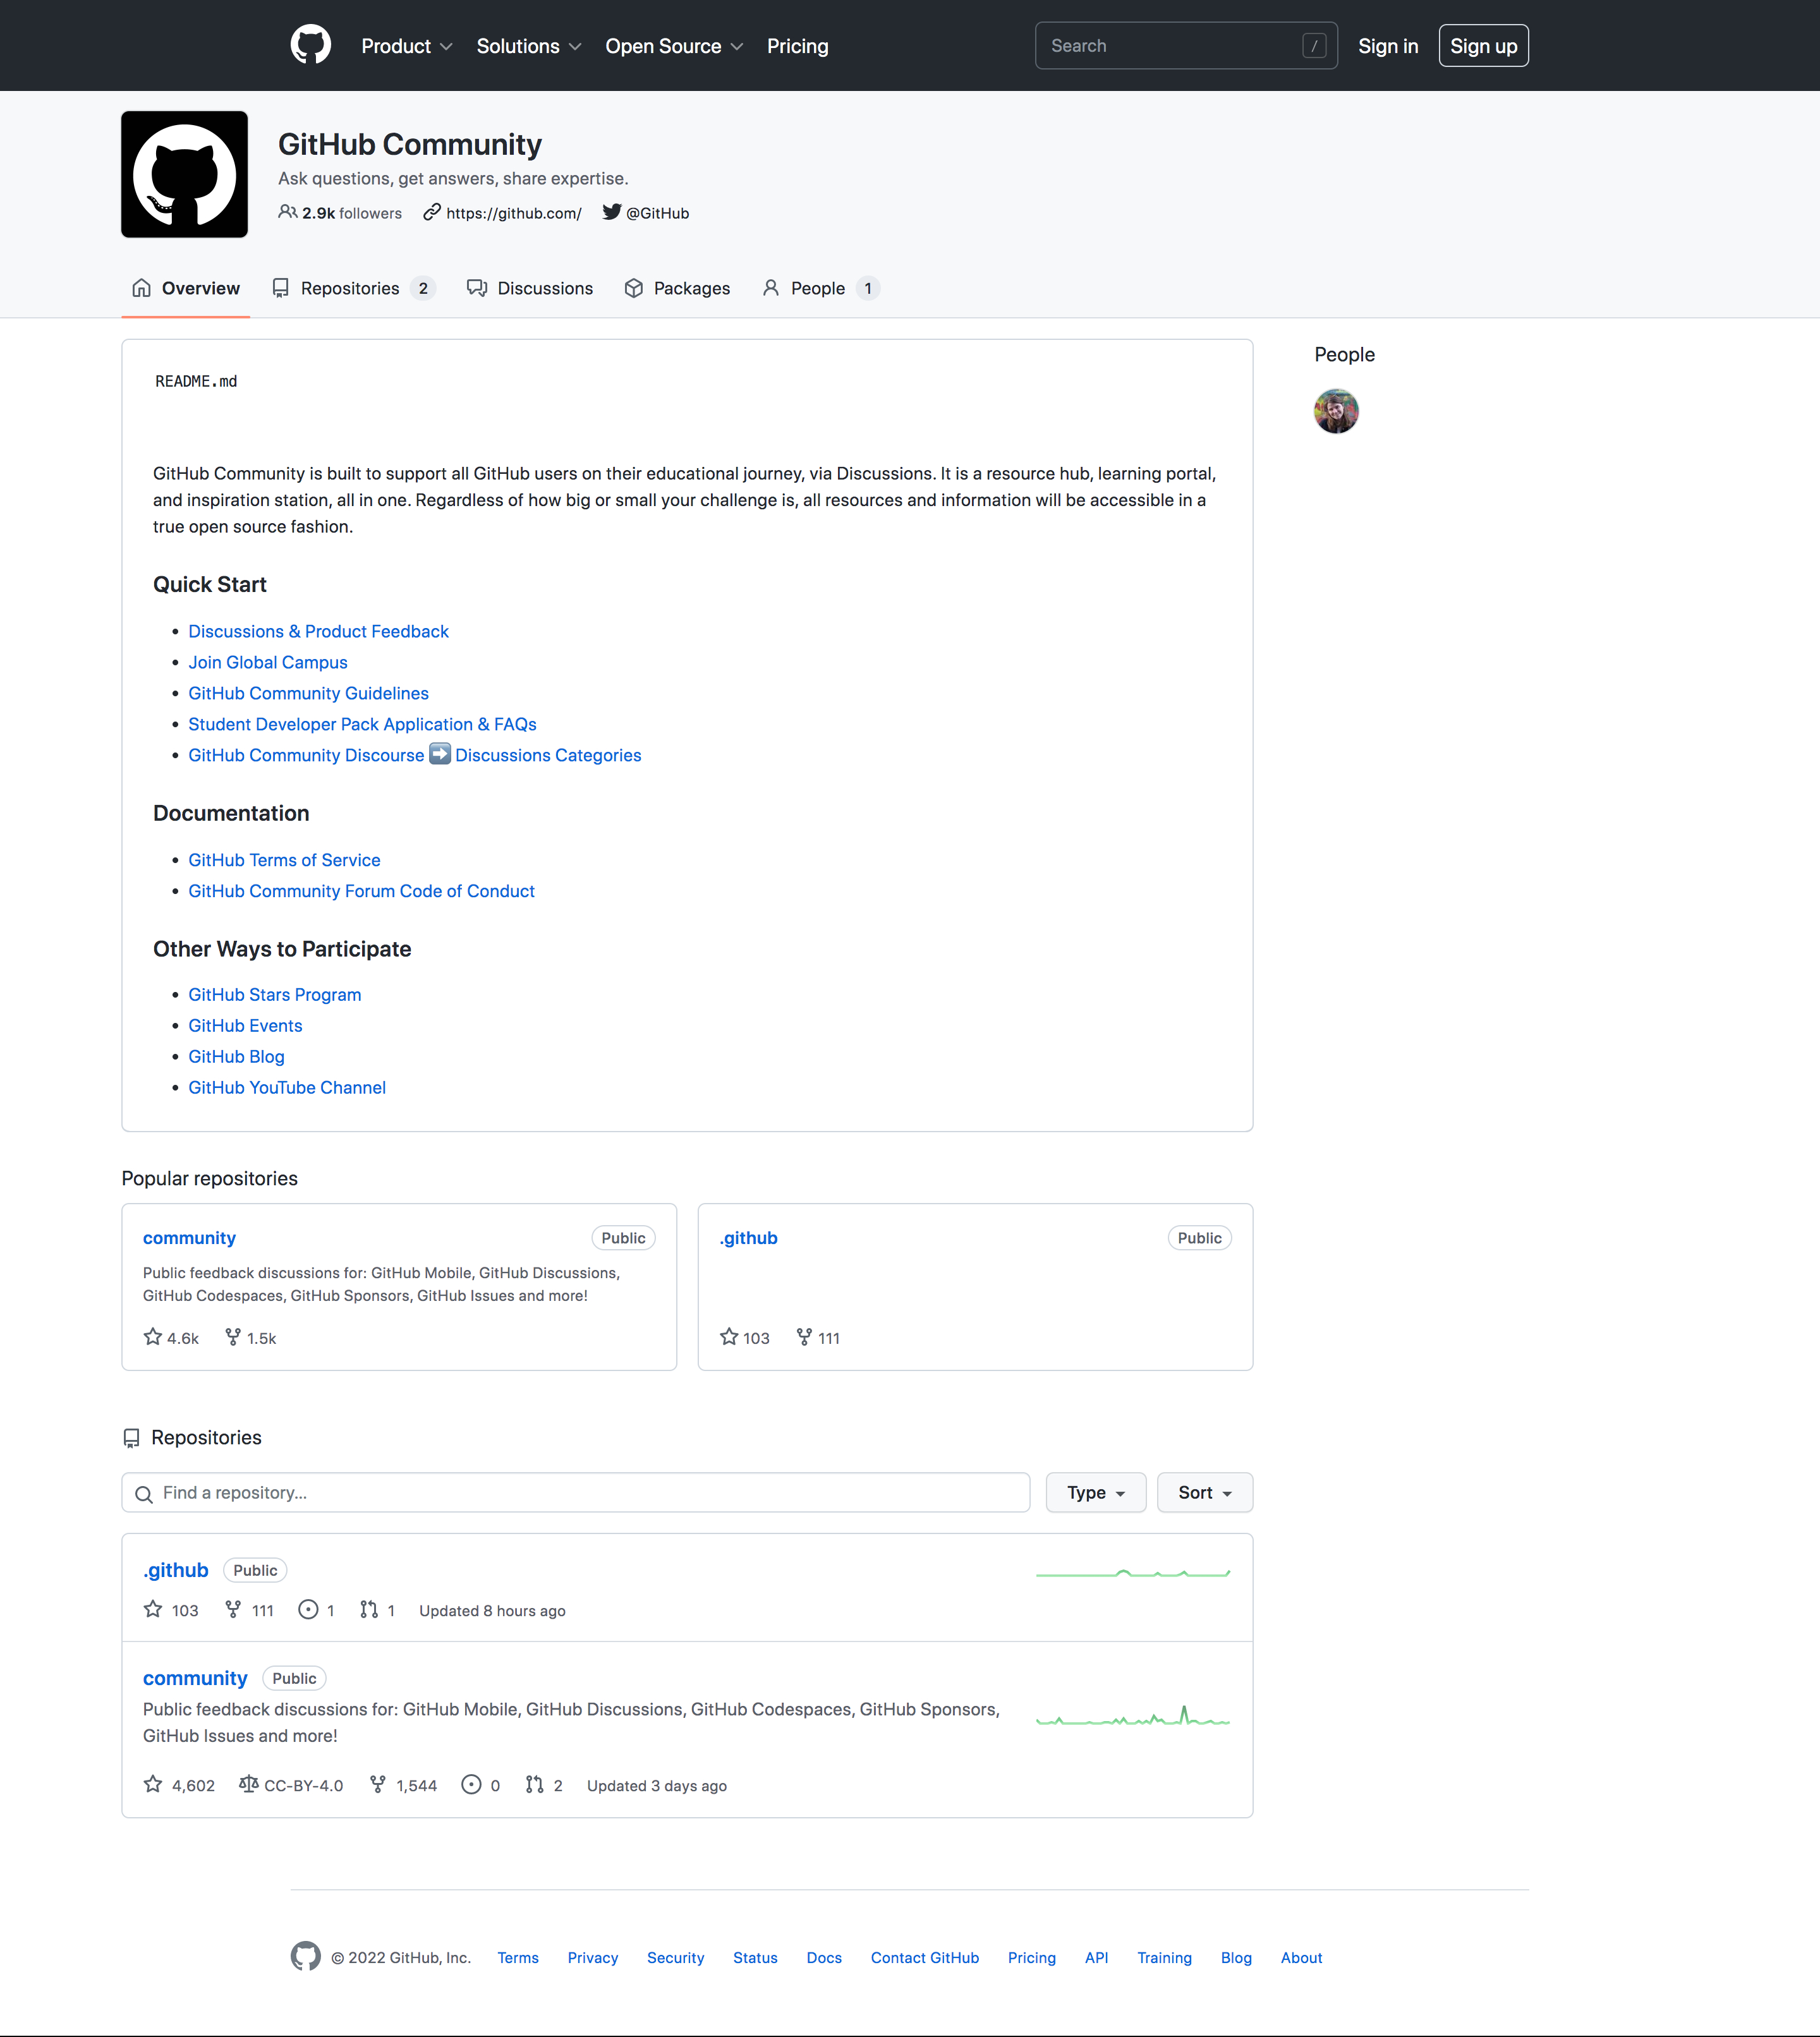
Task: Click the community activity sparkline graph
Action: [x=1133, y=1715]
